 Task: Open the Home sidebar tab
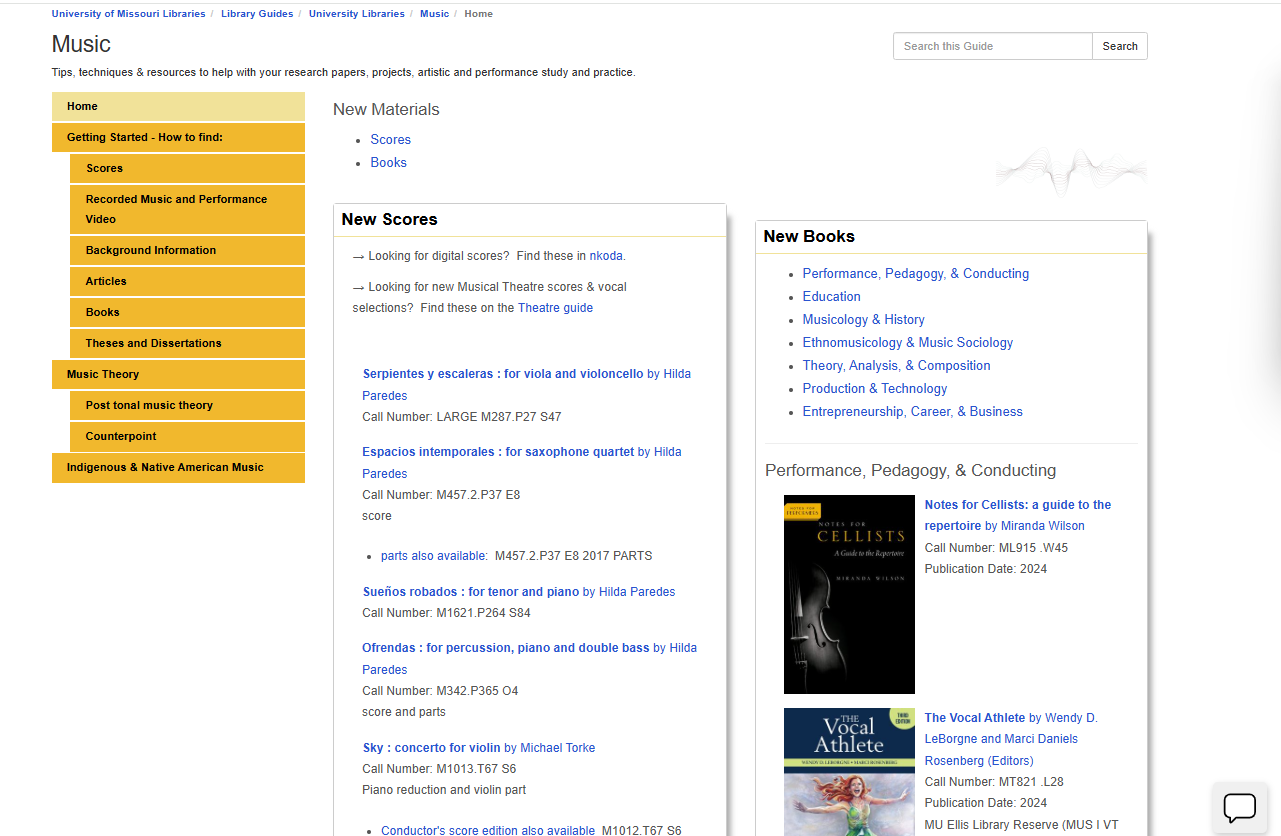[x=178, y=107]
